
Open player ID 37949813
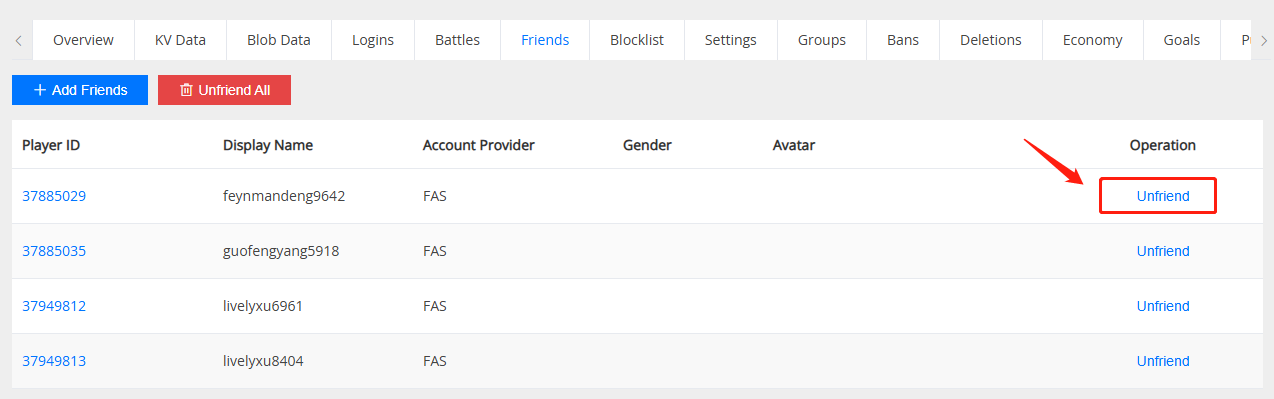(x=54, y=361)
